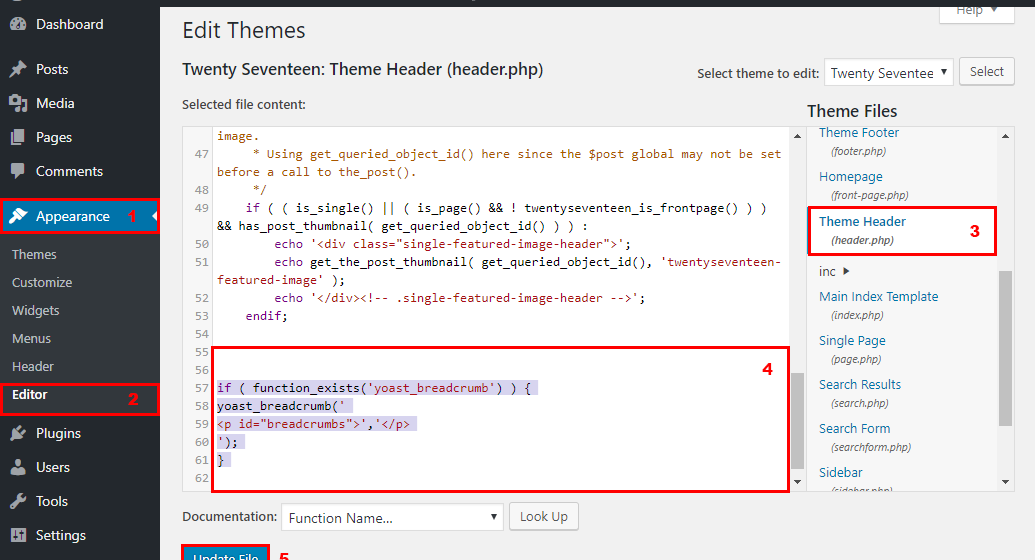Click the Plugins plug icon
Screen dimensions: 1035x560
tap(18, 433)
